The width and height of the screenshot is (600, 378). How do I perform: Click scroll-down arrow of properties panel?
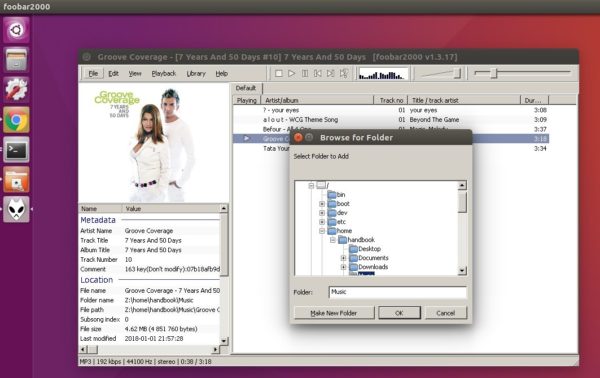224,341
